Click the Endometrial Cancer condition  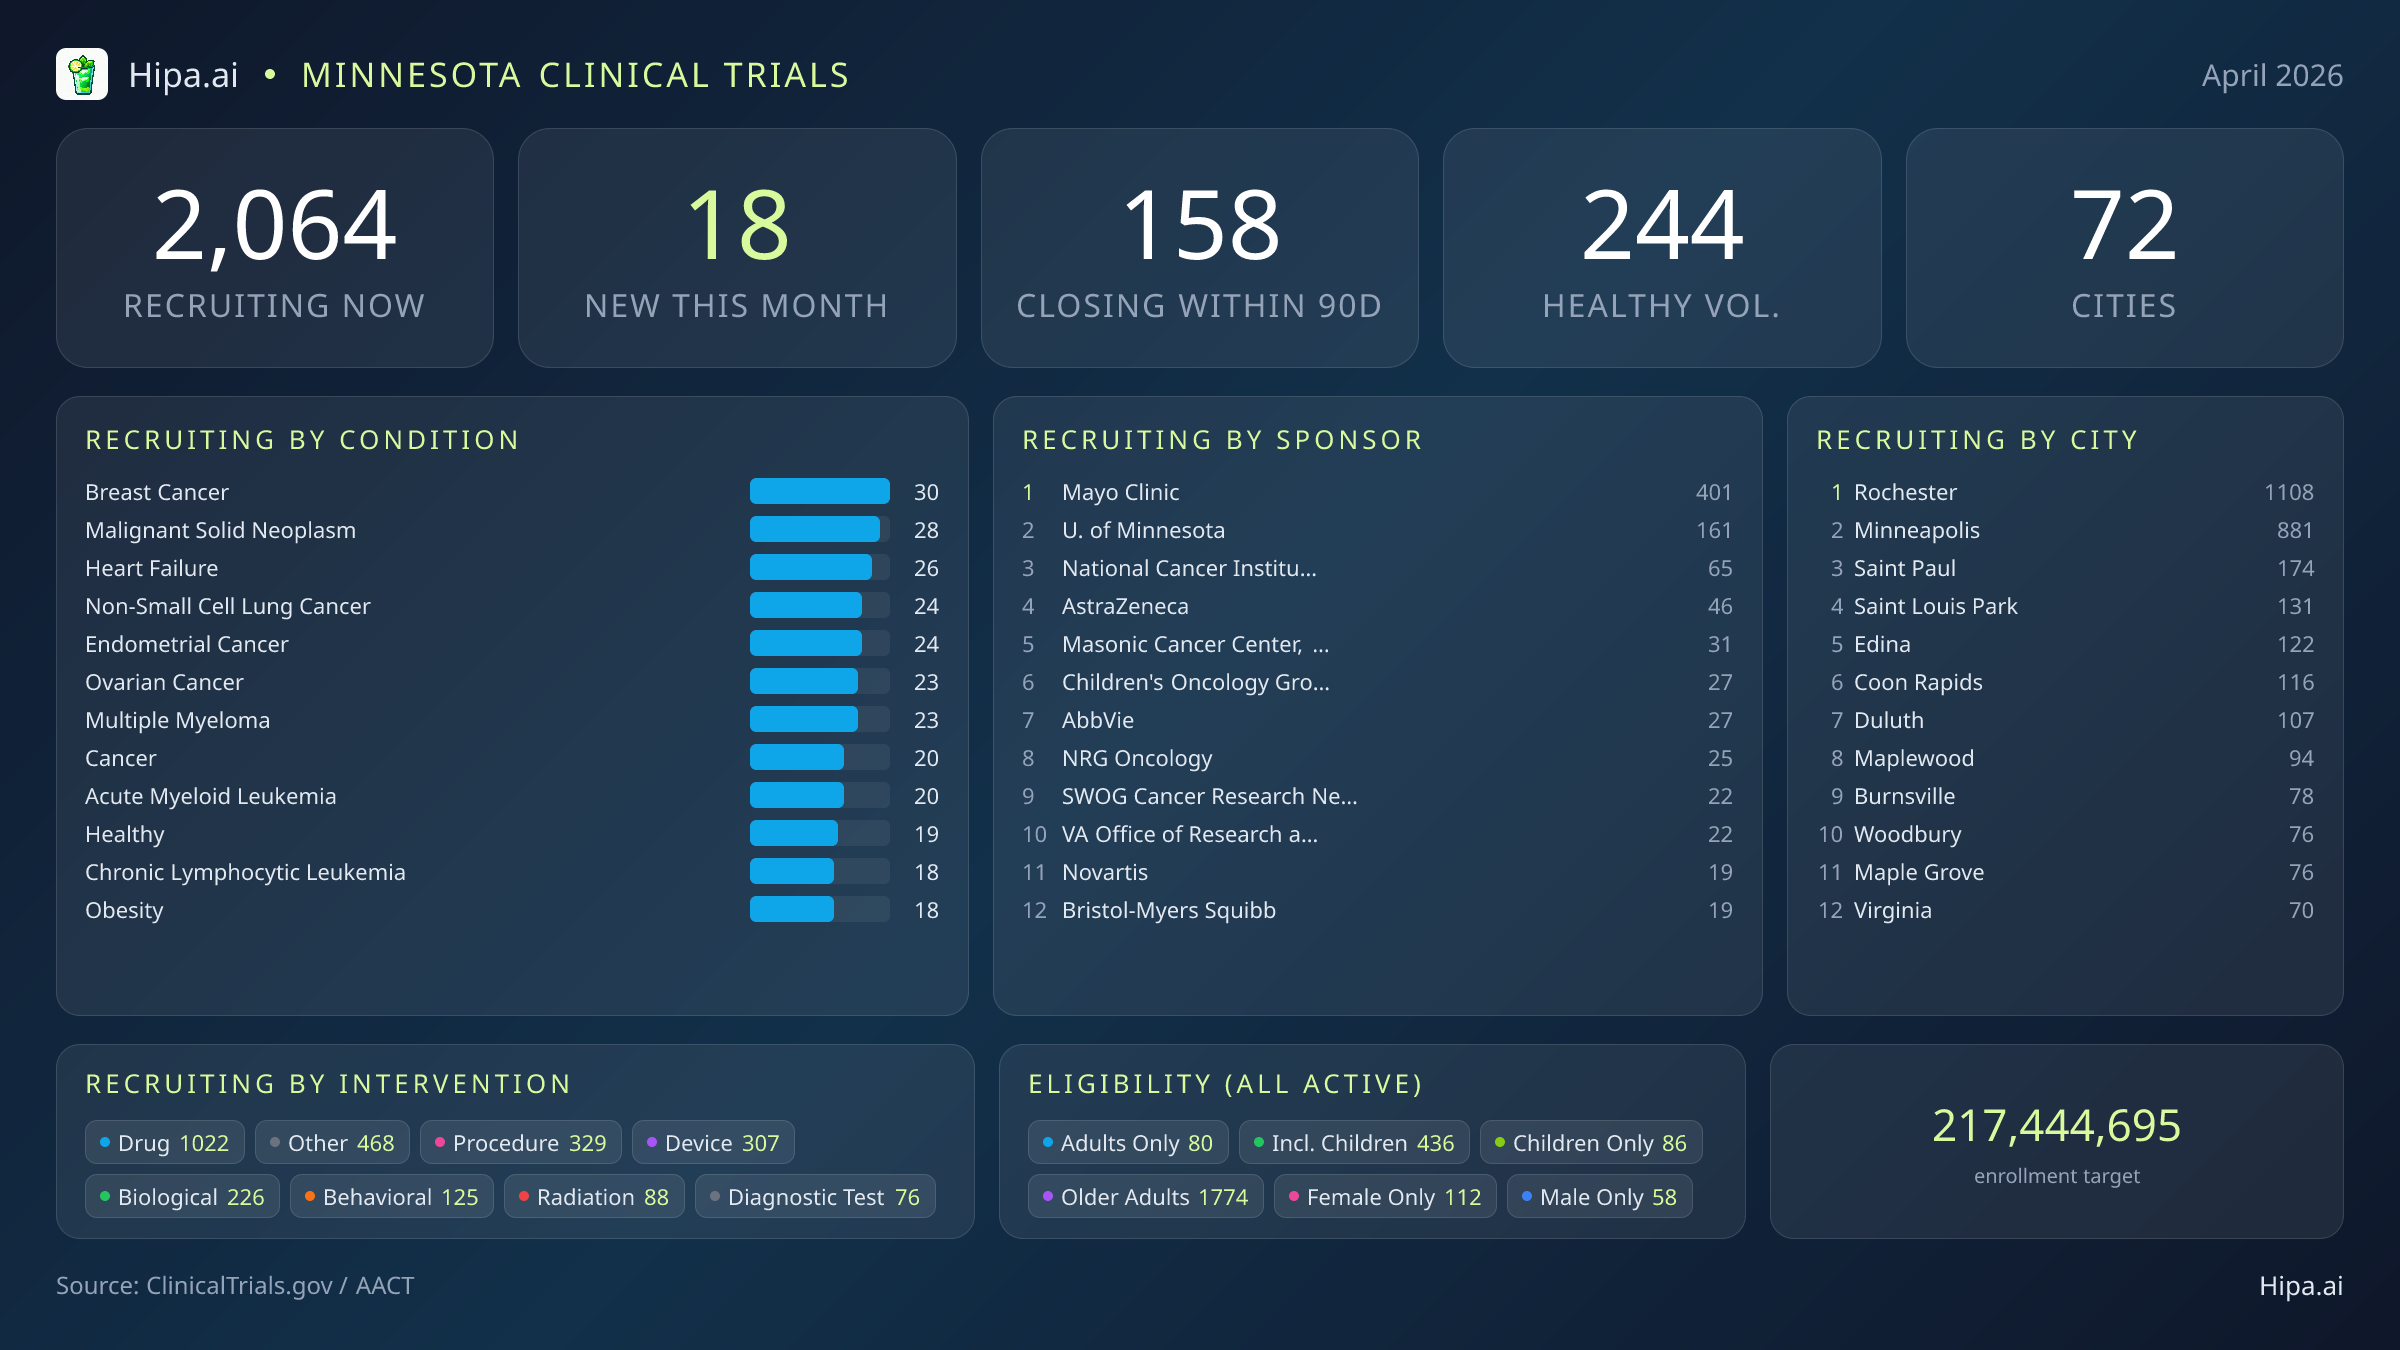tap(187, 644)
